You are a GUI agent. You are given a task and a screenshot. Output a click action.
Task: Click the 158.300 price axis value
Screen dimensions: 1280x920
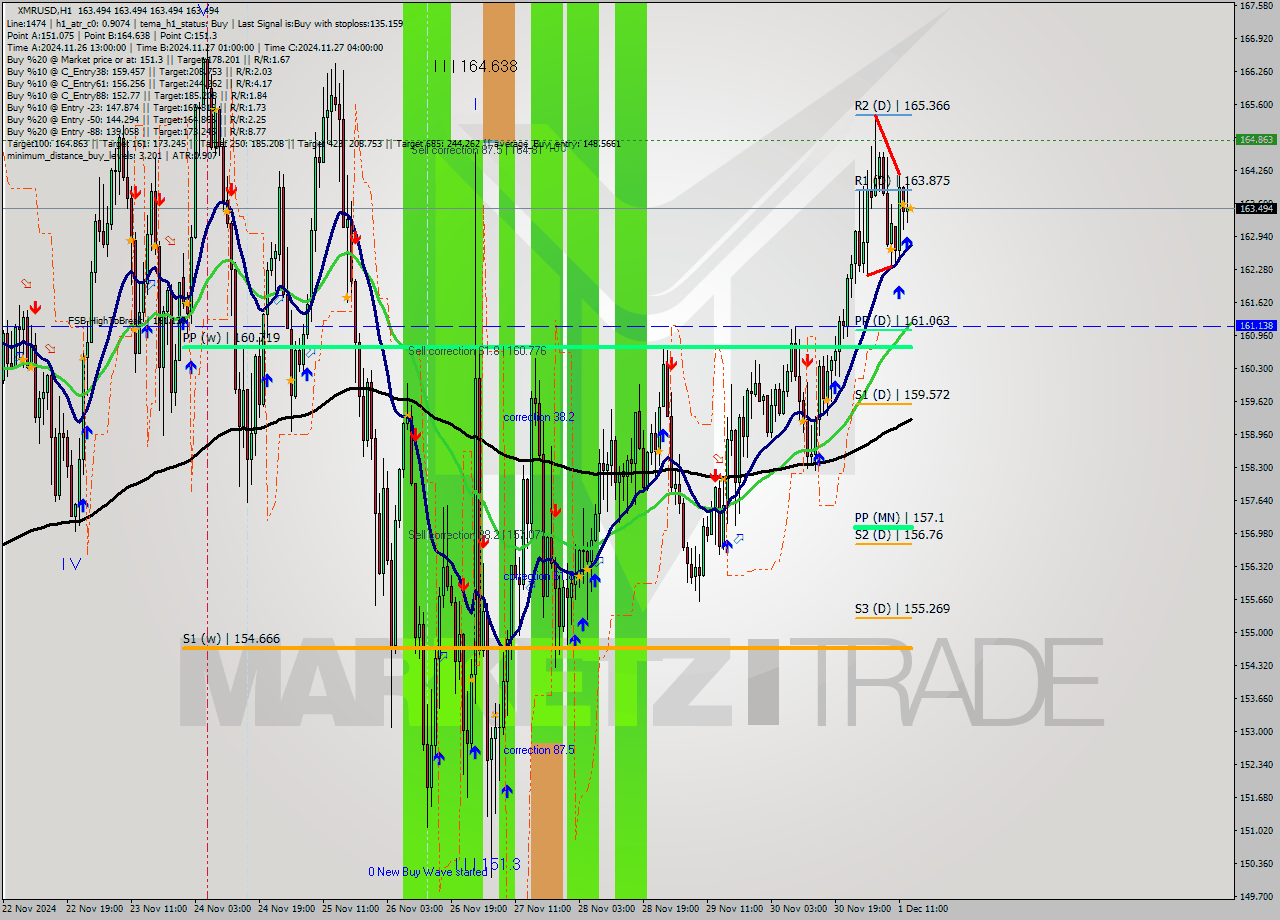click(1256, 467)
